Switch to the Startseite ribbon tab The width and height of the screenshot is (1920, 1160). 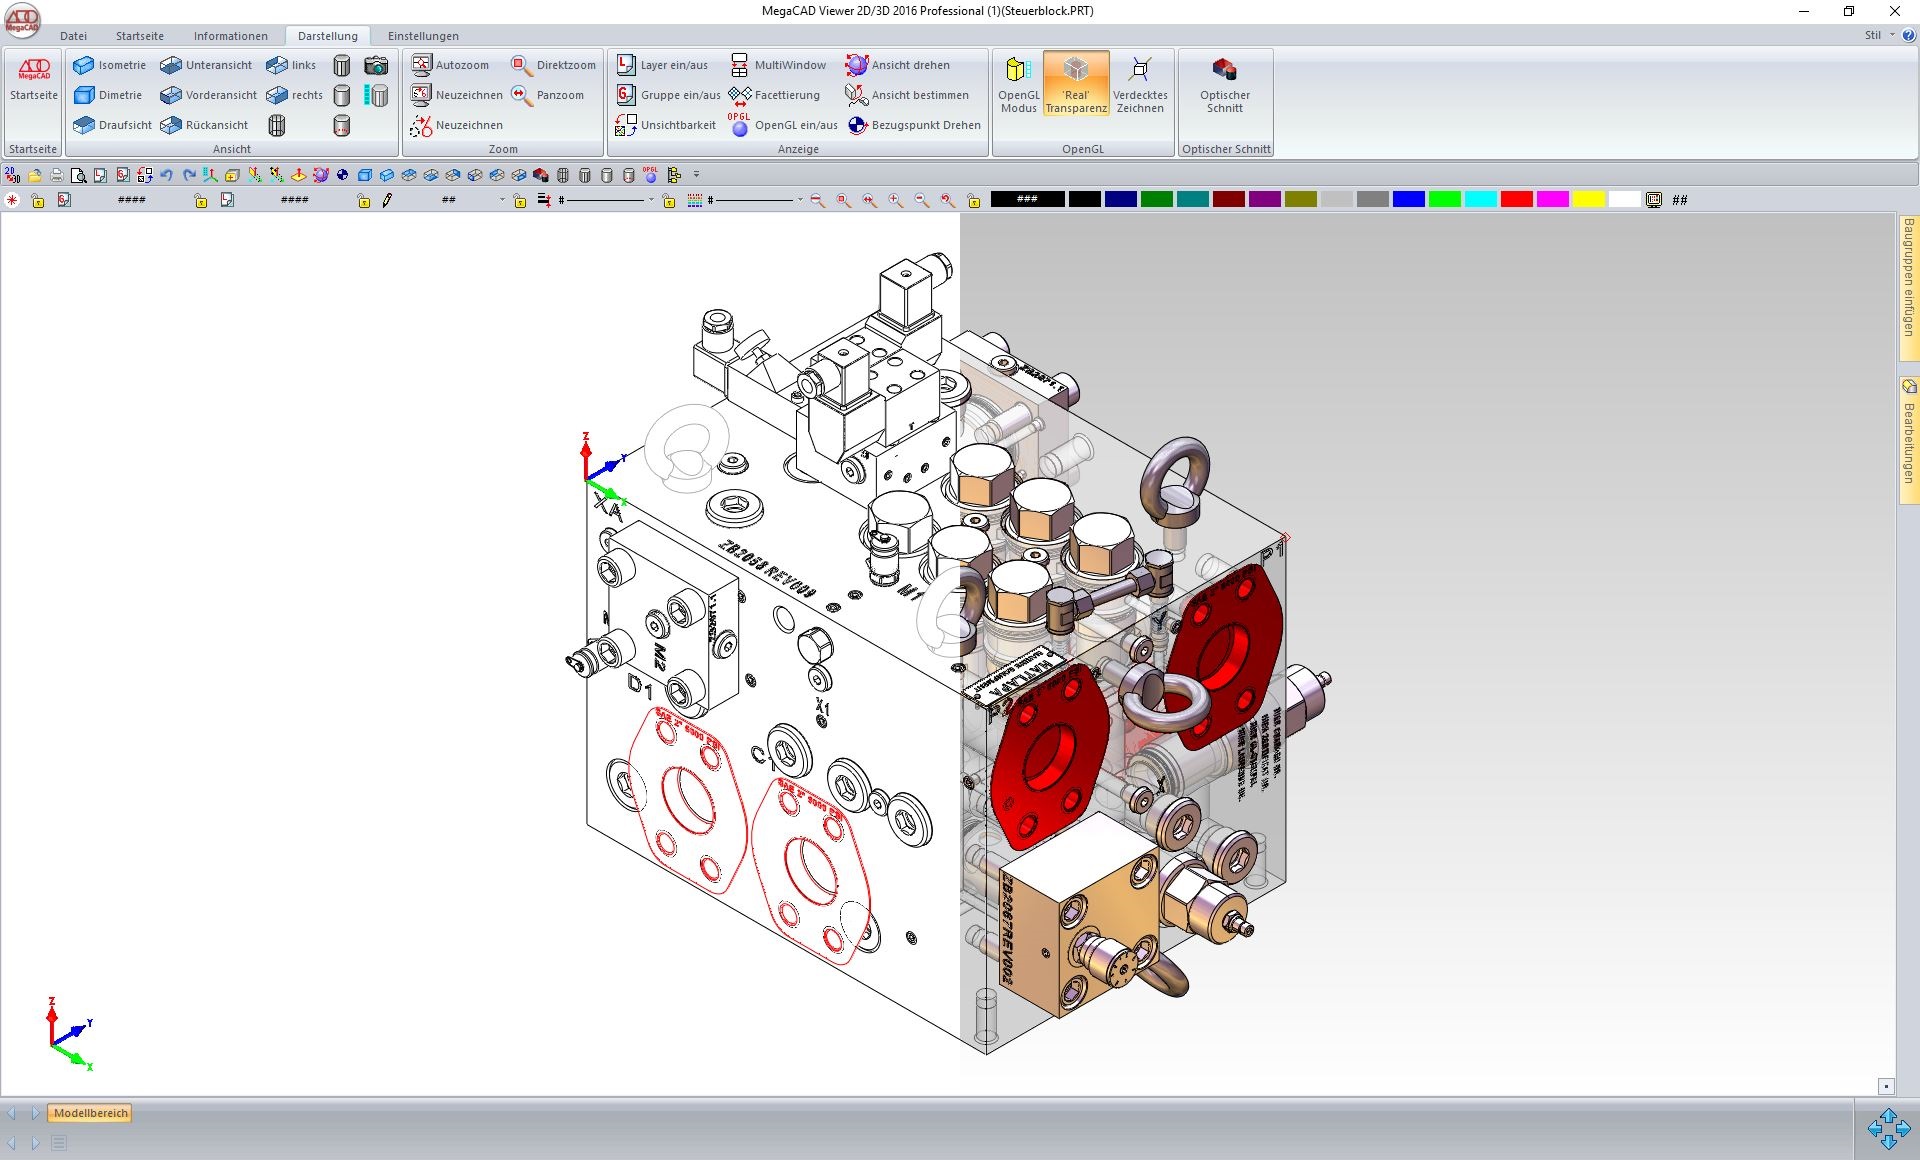click(140, 36)
